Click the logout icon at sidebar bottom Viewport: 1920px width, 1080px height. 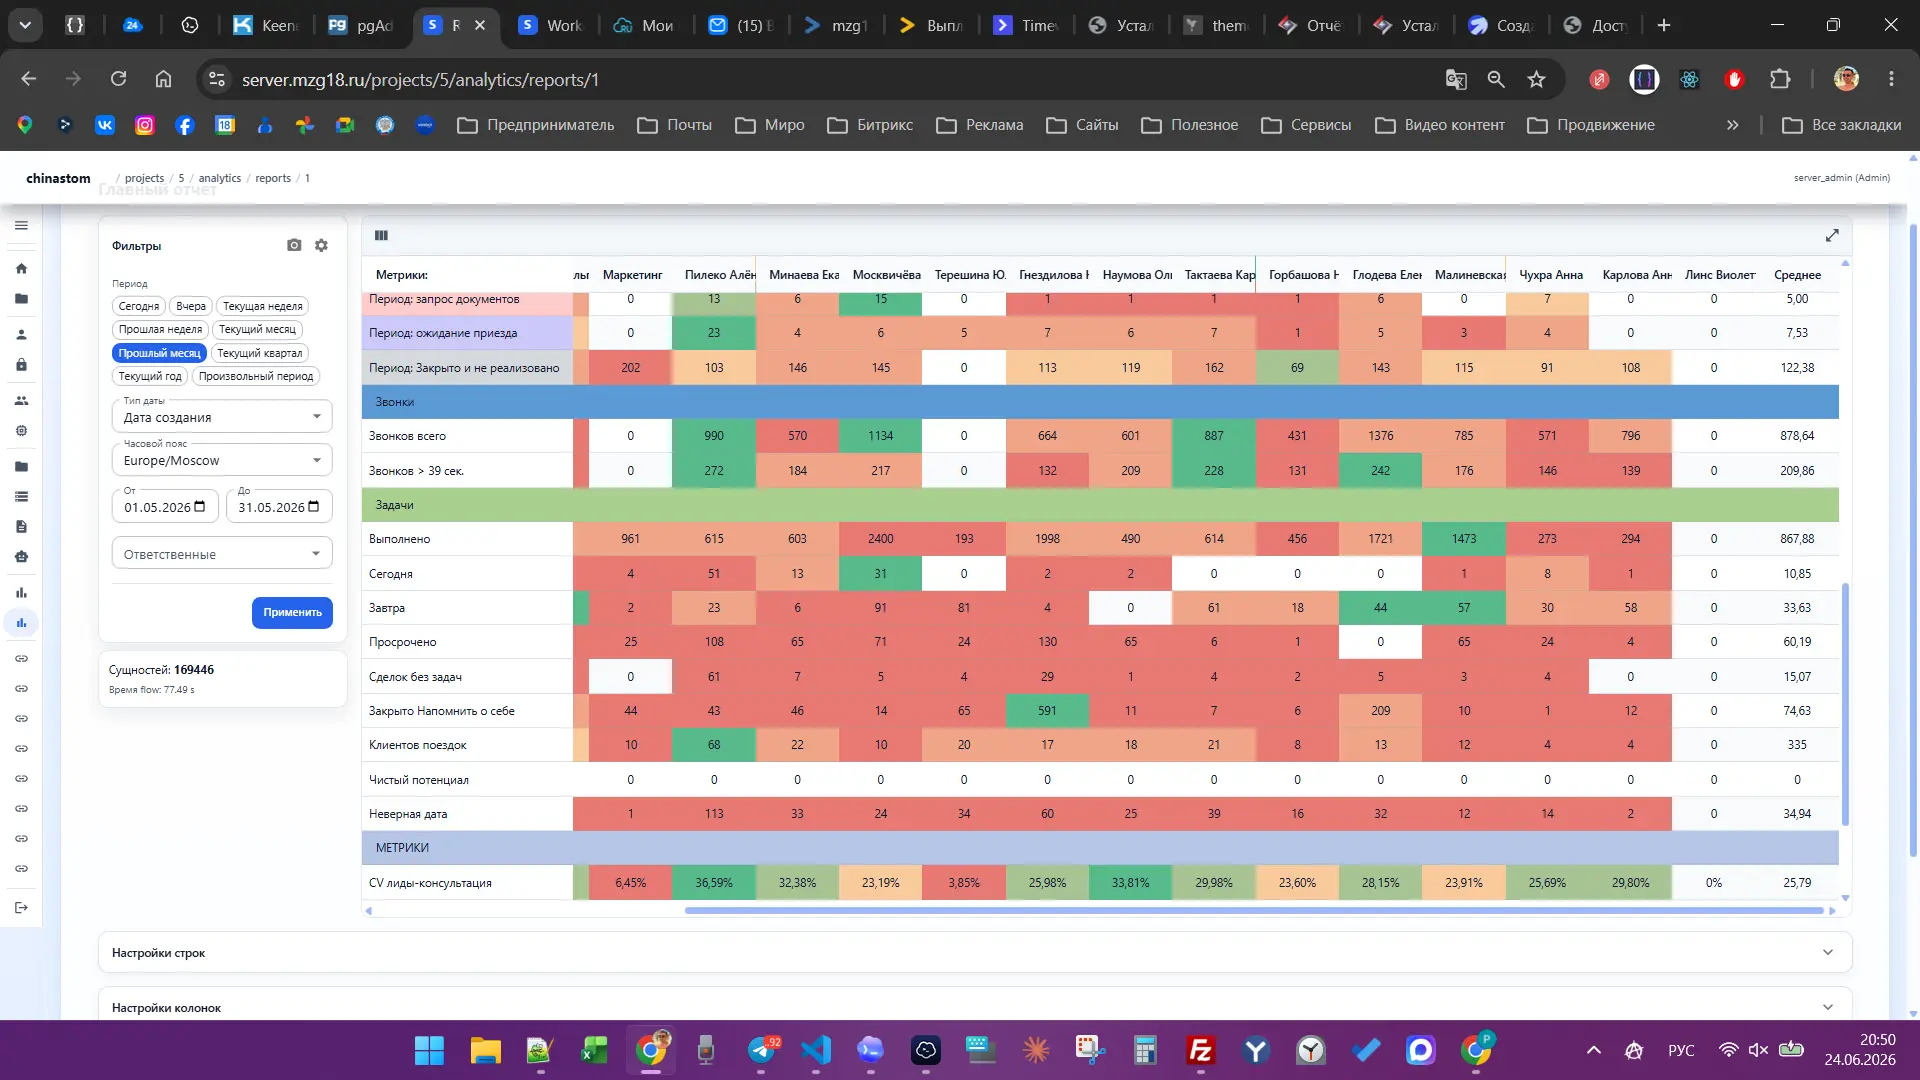[21, 908]
